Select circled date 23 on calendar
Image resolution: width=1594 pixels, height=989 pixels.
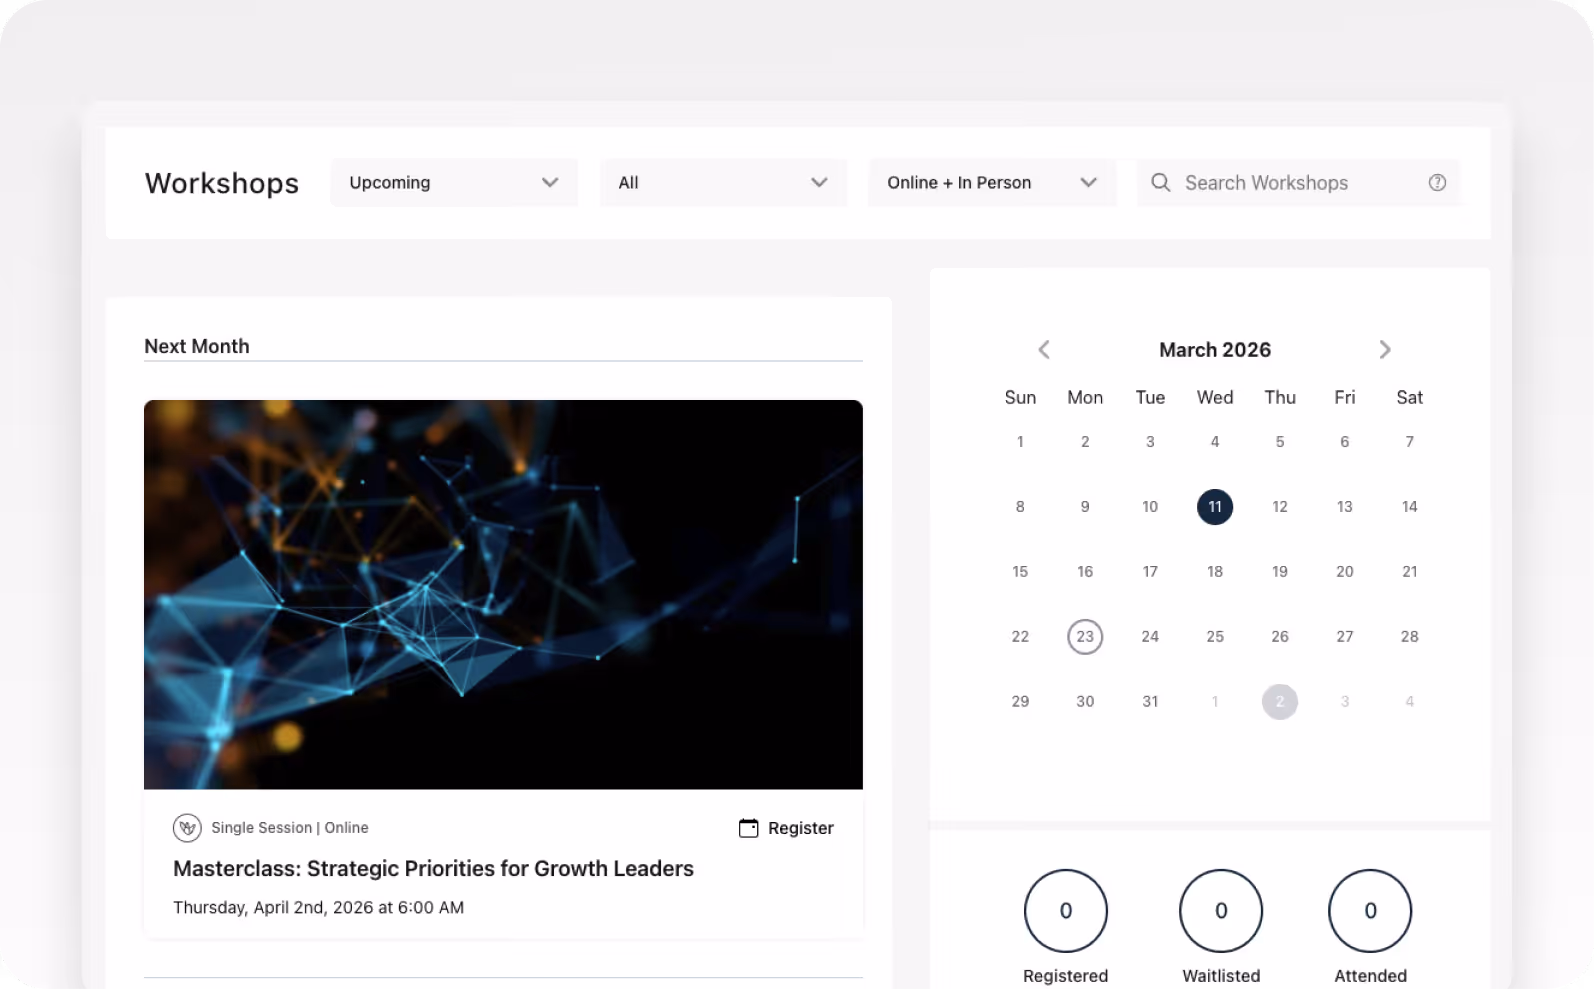(x=1085, y=637)
